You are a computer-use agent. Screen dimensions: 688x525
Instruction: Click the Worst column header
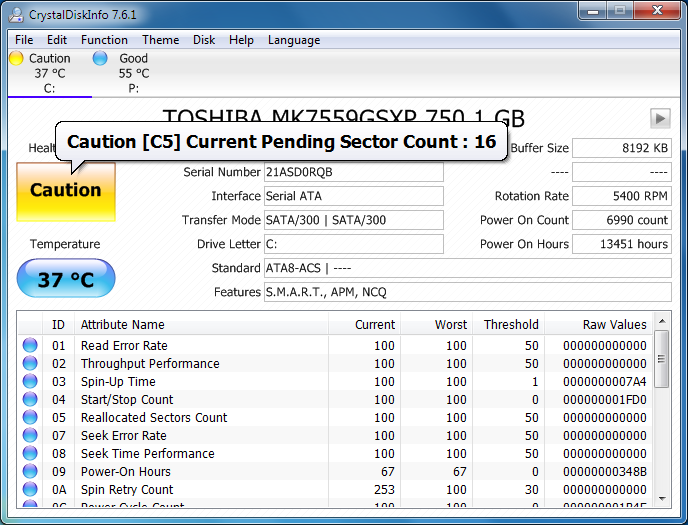[437, 325]
